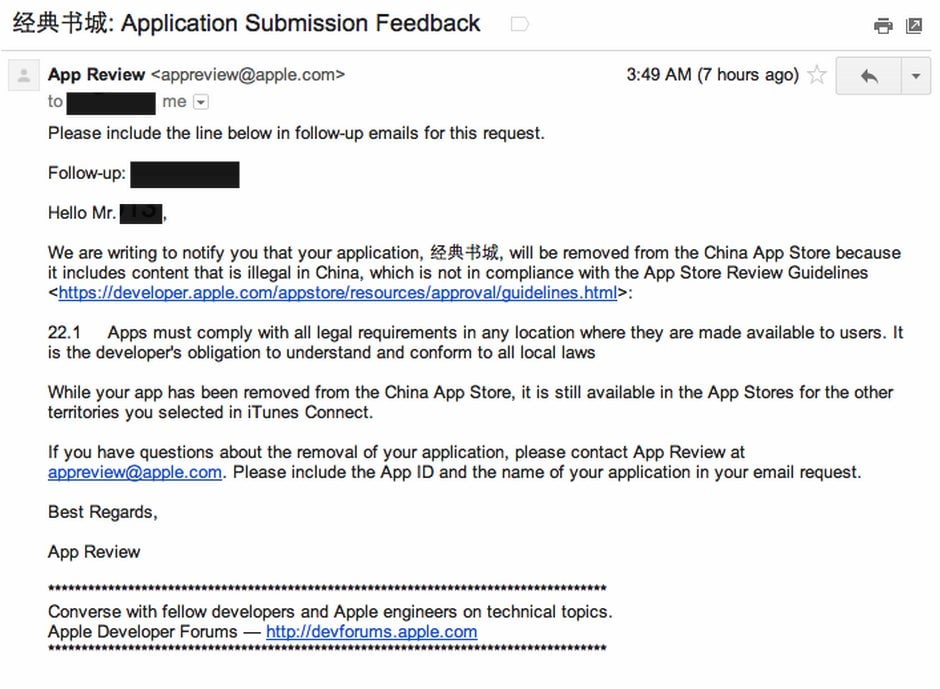
Task: Click the sender avatar placeholder
Action: [x=24, y=76]
